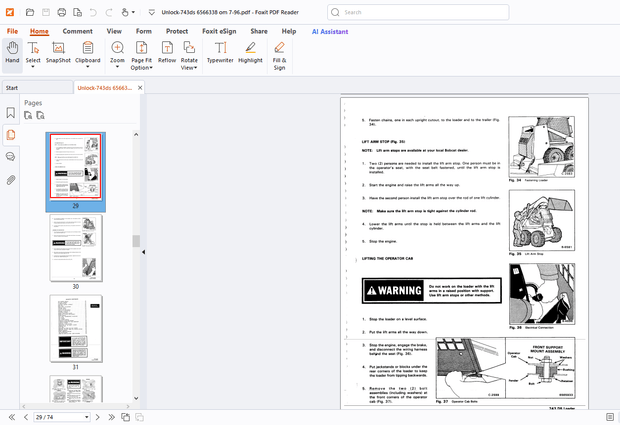The image size is (620, 425).
Task: Collapse the navigation panel with the arrow
Action: [143, 252]
